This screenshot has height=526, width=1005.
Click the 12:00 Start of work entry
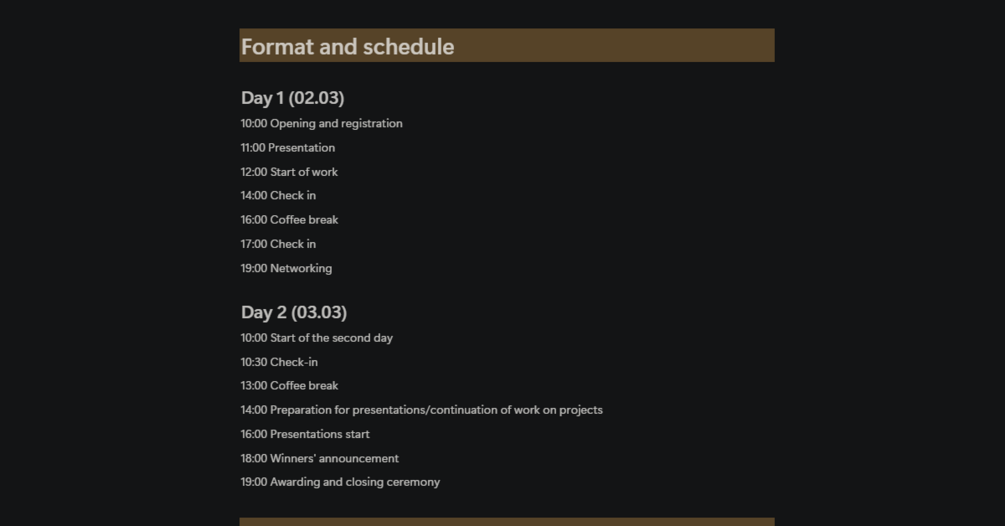(x=289, y=172)
